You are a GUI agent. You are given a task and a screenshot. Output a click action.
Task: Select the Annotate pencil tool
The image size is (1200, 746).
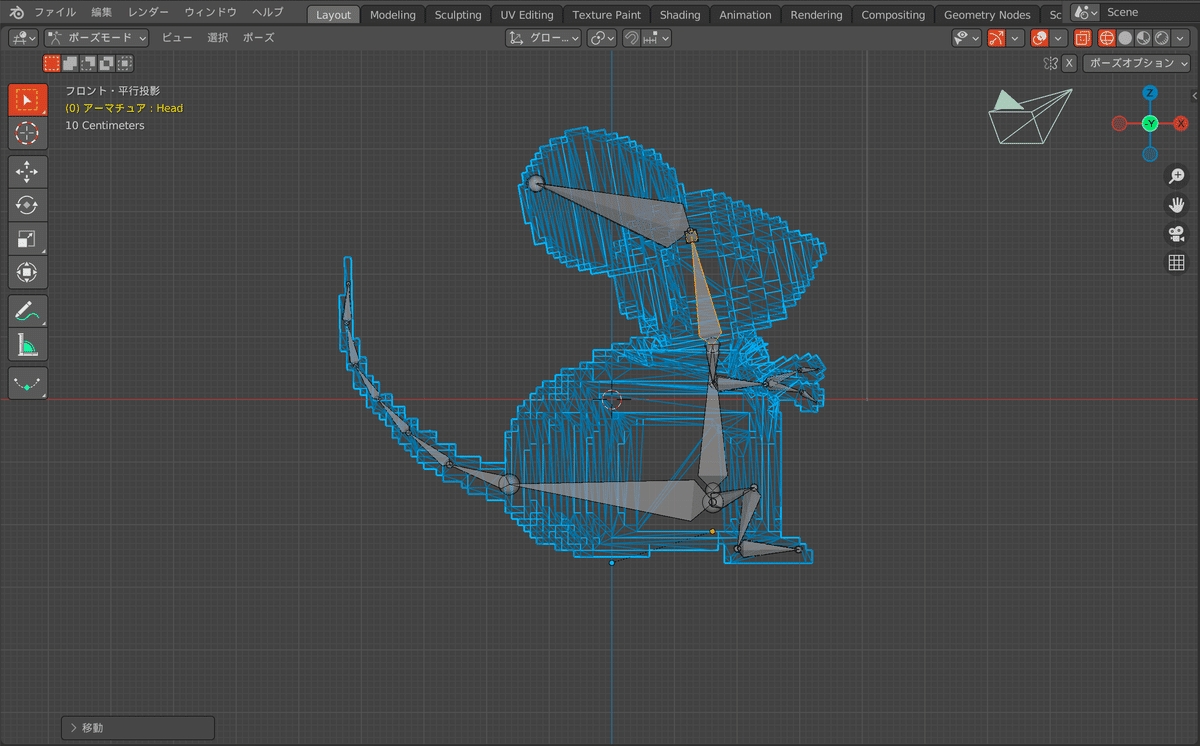click(x=27, y=311)
